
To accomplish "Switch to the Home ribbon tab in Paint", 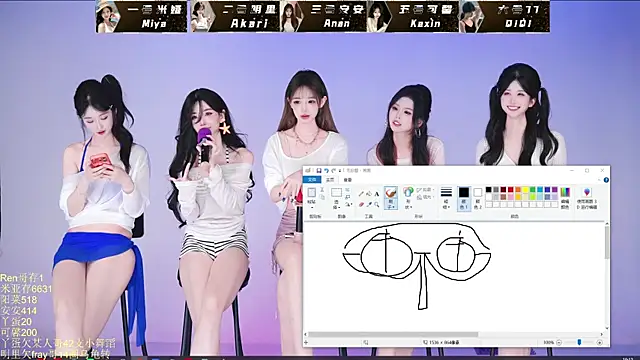I will 330,180.
